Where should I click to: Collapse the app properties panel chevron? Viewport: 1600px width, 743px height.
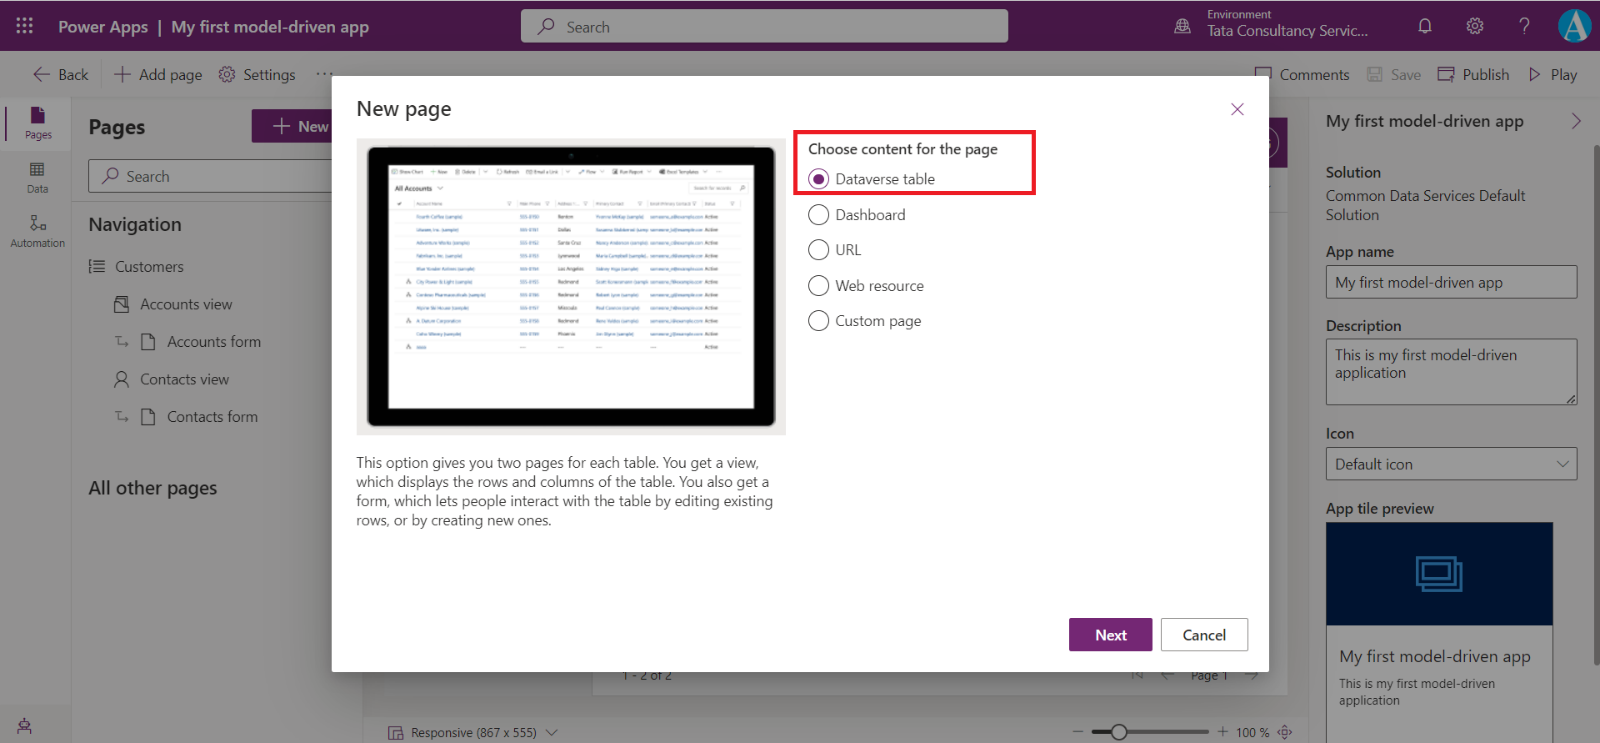point(1576,121)
